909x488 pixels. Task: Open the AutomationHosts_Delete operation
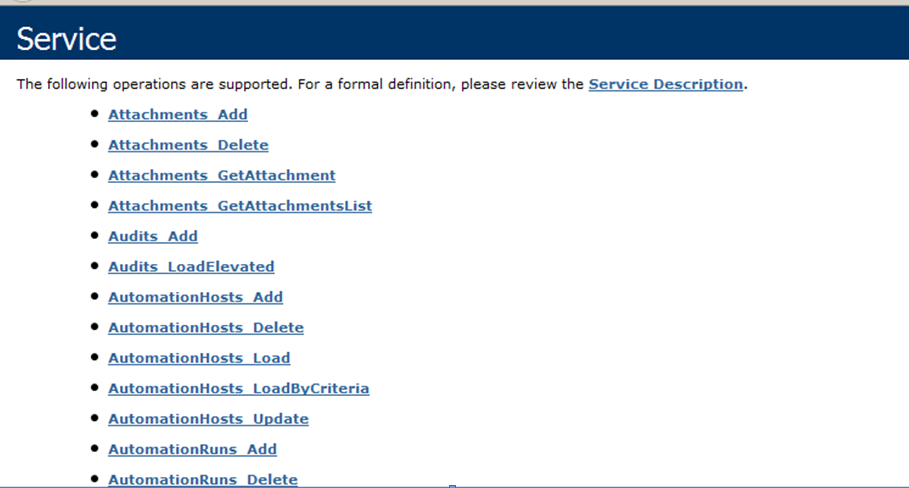[x=205, y=327]
